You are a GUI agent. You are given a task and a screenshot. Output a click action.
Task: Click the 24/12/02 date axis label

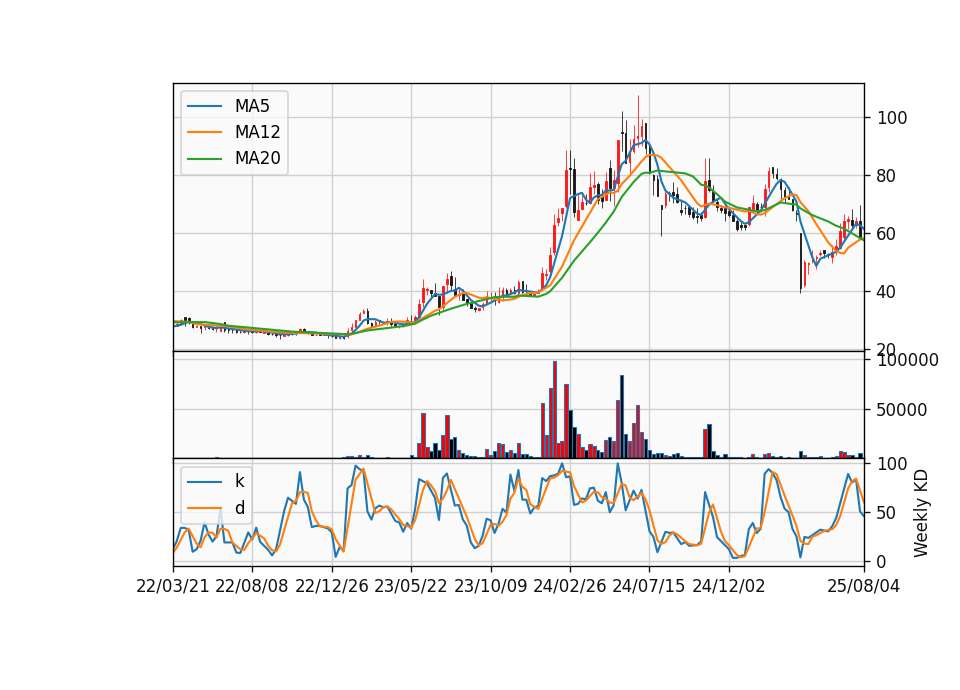(x=729, y=586)
